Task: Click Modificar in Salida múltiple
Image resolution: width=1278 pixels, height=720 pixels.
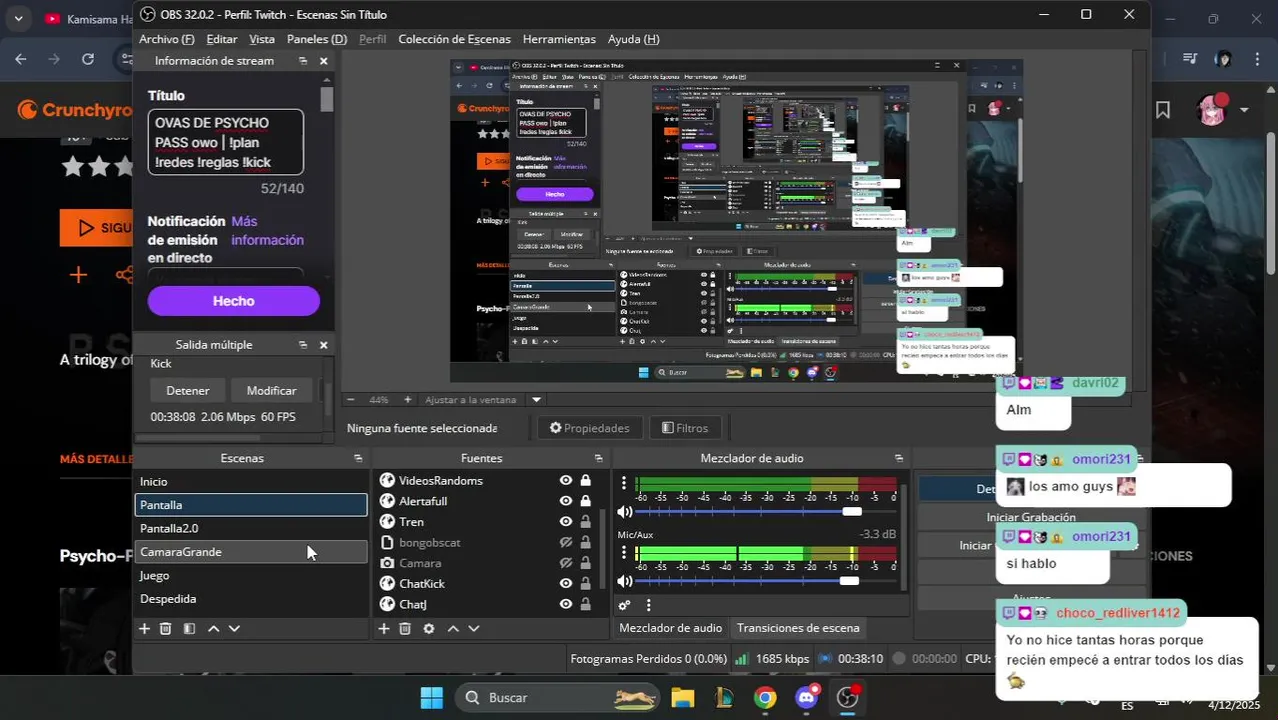Action: tap(271, 391)
